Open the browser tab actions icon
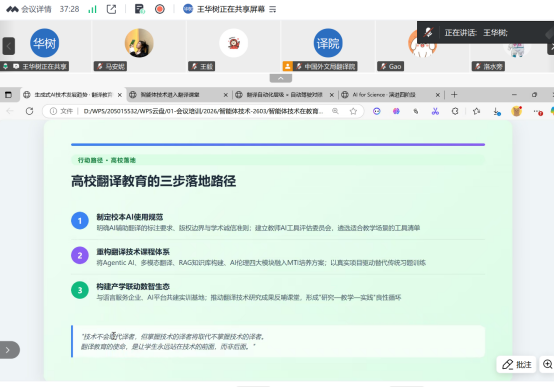 tap(8, 95)
